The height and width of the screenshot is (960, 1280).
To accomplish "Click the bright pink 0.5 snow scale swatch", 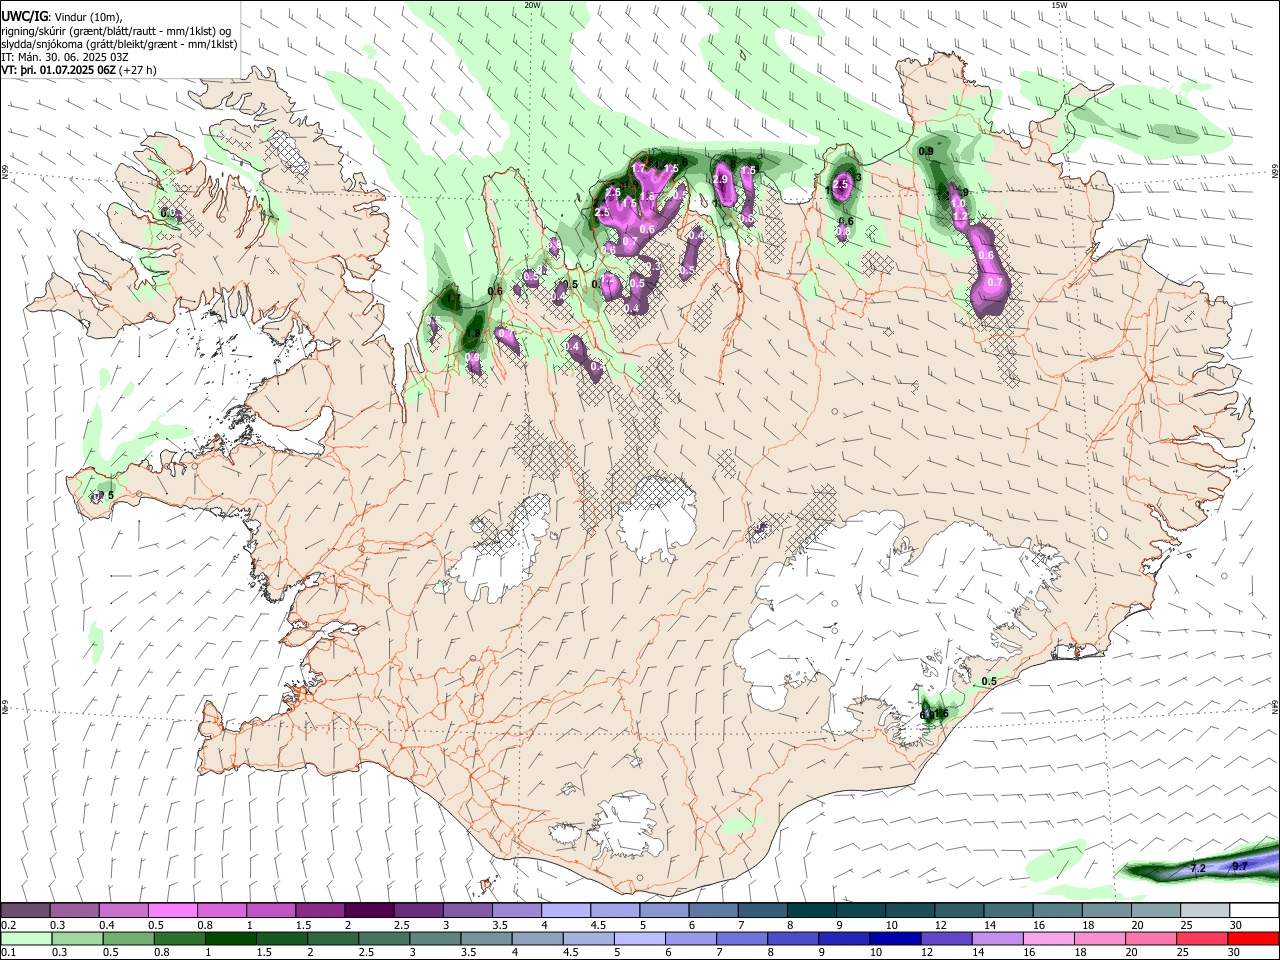I will (173, 911).
